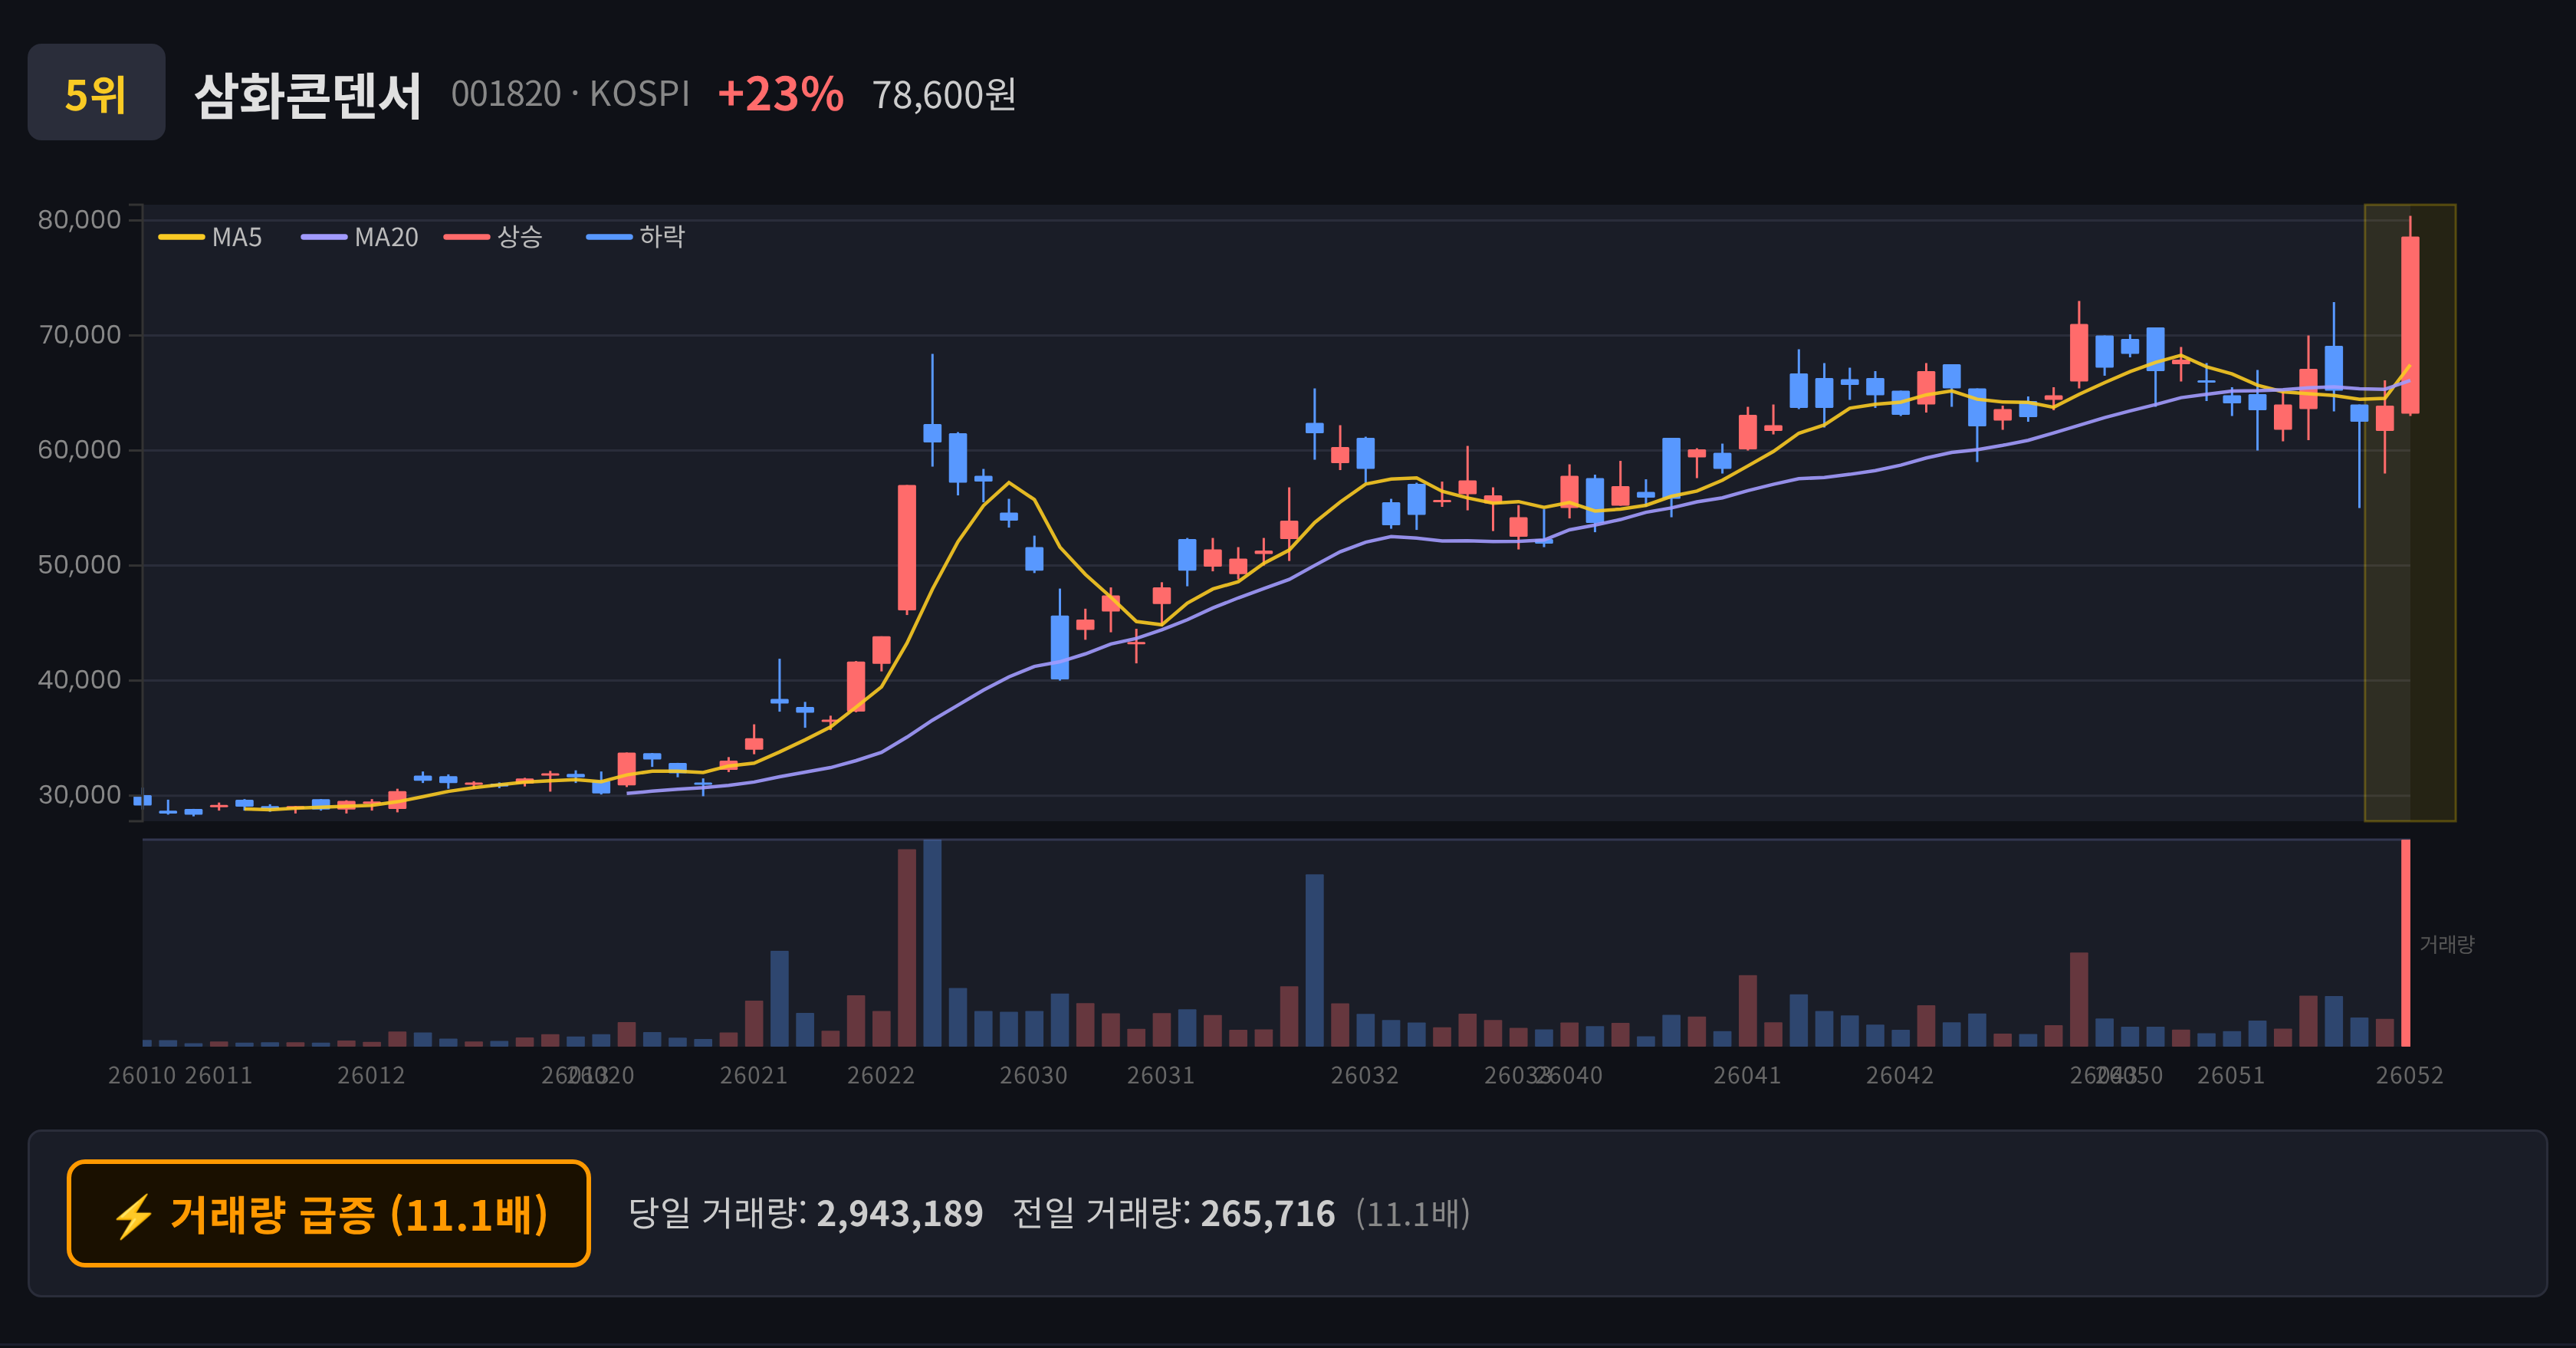The height and width of the screenshot is (1348, 2576).
Task: Click the stock name 삼화콘덴서
Action: (x=308, y=95)
